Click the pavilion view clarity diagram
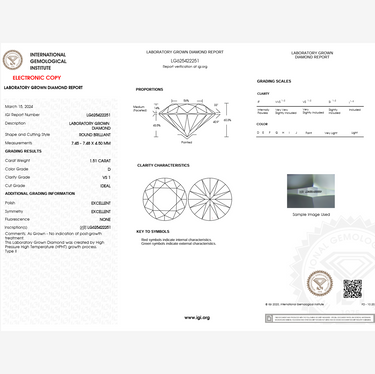 point(210,199)
